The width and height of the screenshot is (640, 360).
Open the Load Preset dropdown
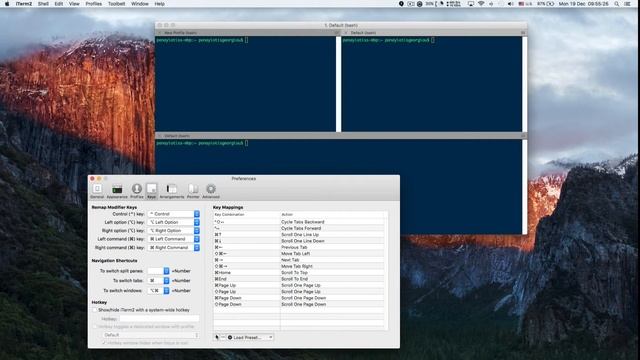250,337
